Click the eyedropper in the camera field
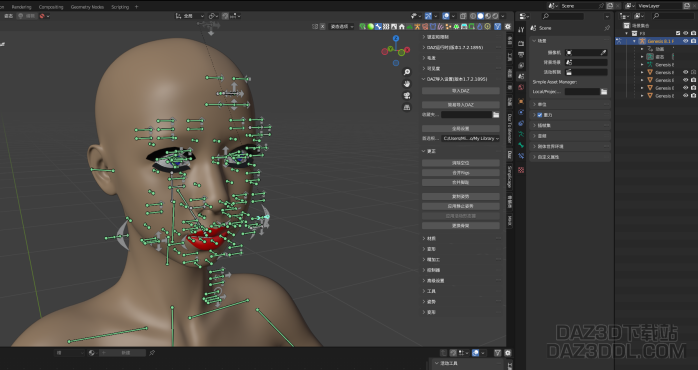698x370 pixels. click(x=603, y=53)
